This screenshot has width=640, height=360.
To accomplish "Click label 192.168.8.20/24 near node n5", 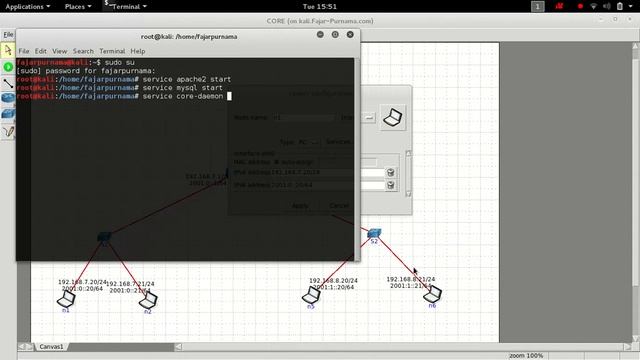I will coord(333,280).
